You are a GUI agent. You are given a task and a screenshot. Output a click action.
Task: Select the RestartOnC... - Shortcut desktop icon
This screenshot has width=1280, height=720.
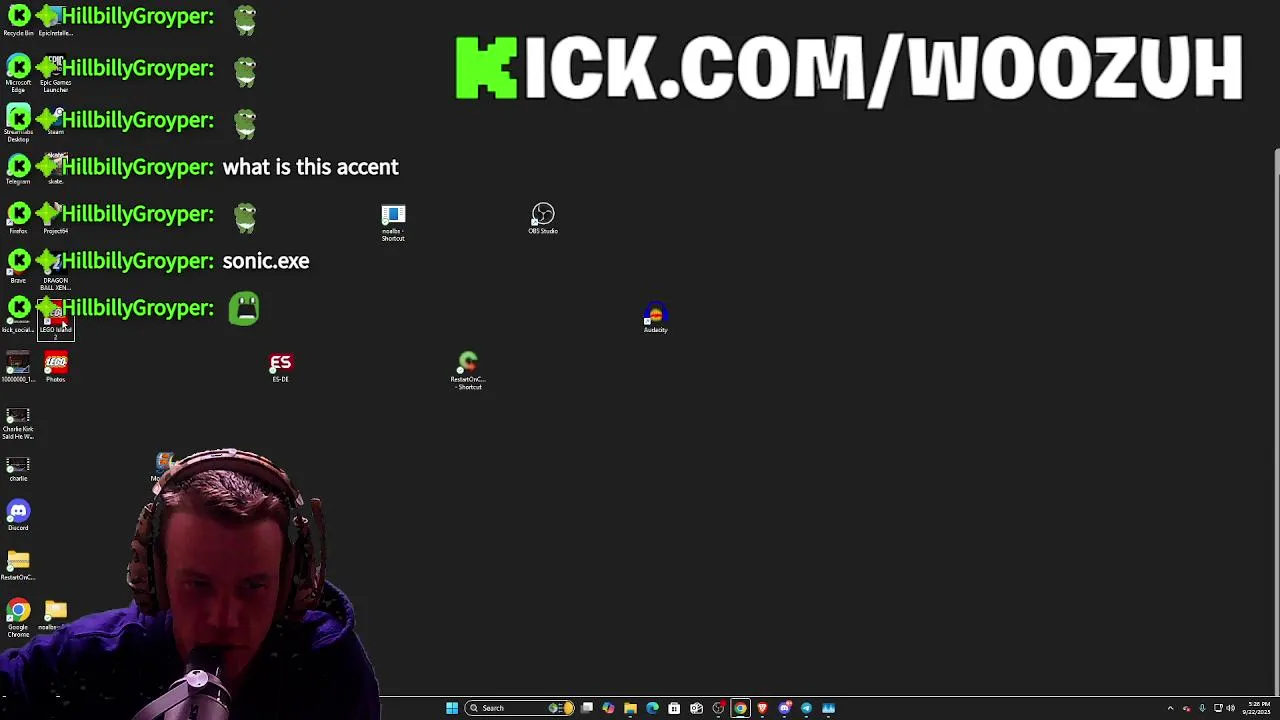point(467,370)
